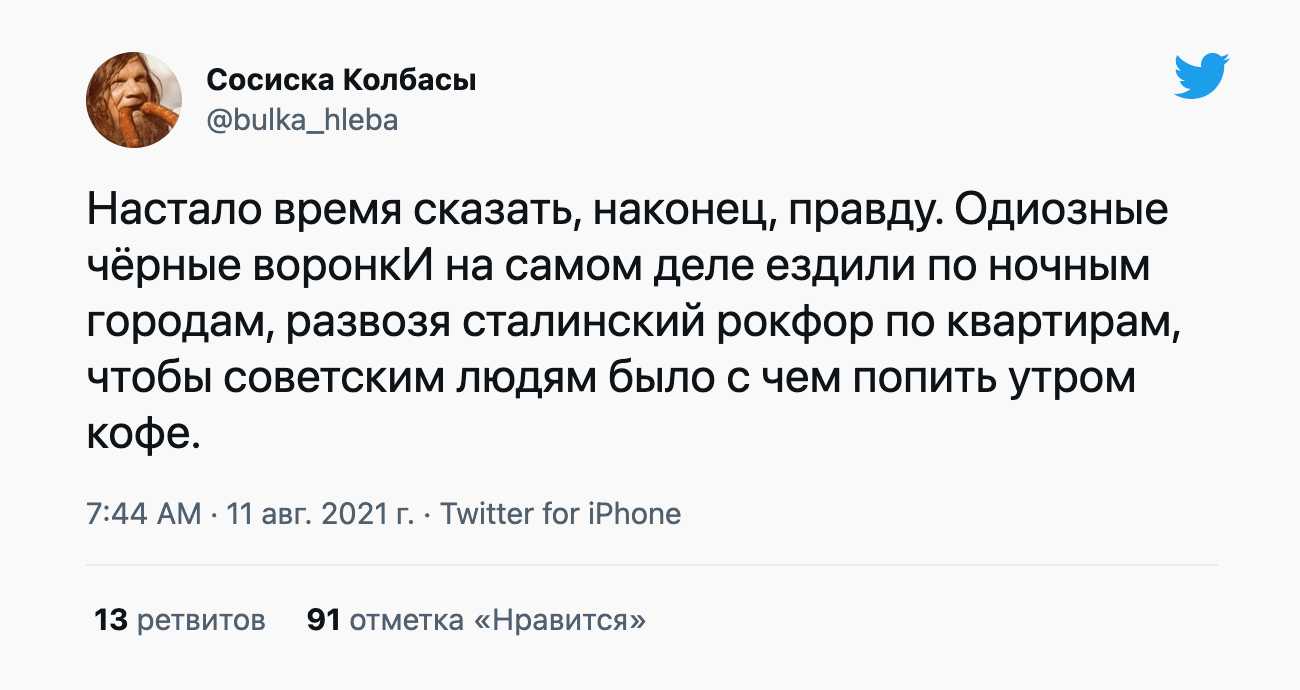This screenshot has width=1300, height=690.
Task: Click the number 91 likes count
Action: pyautogui.click(x=324, y=620)
